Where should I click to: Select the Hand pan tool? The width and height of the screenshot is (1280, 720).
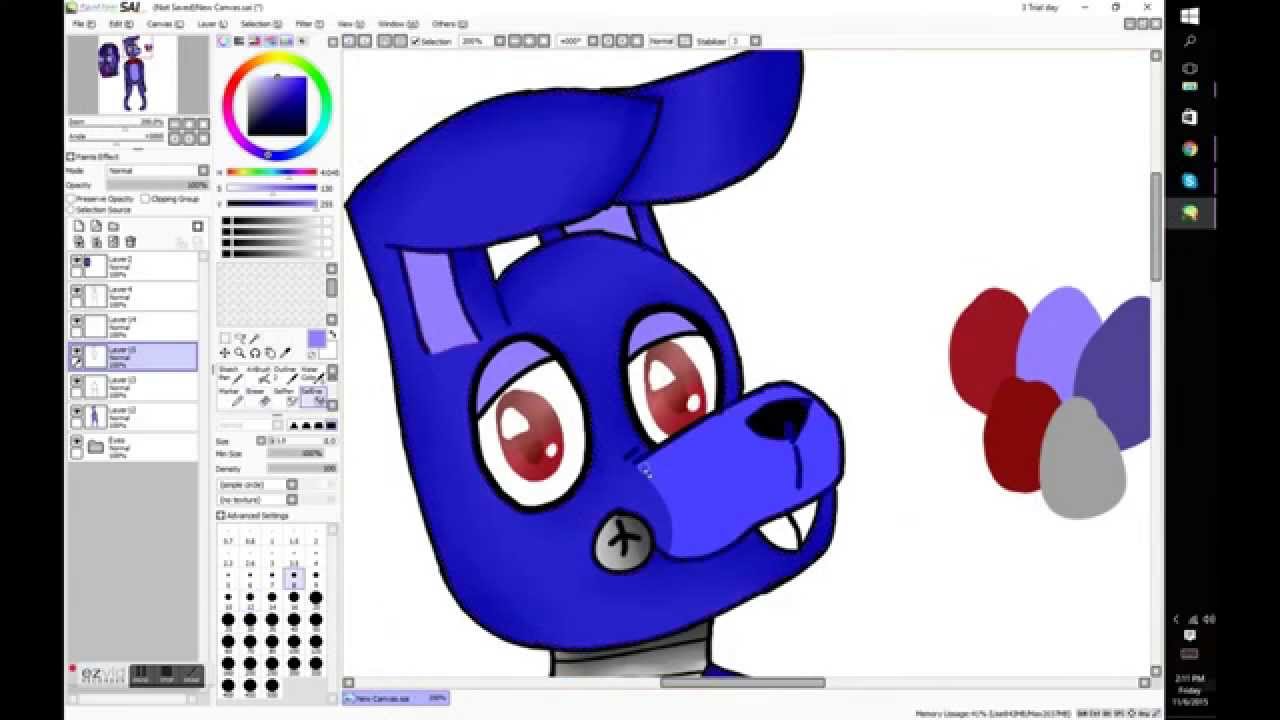click(270, 353)
